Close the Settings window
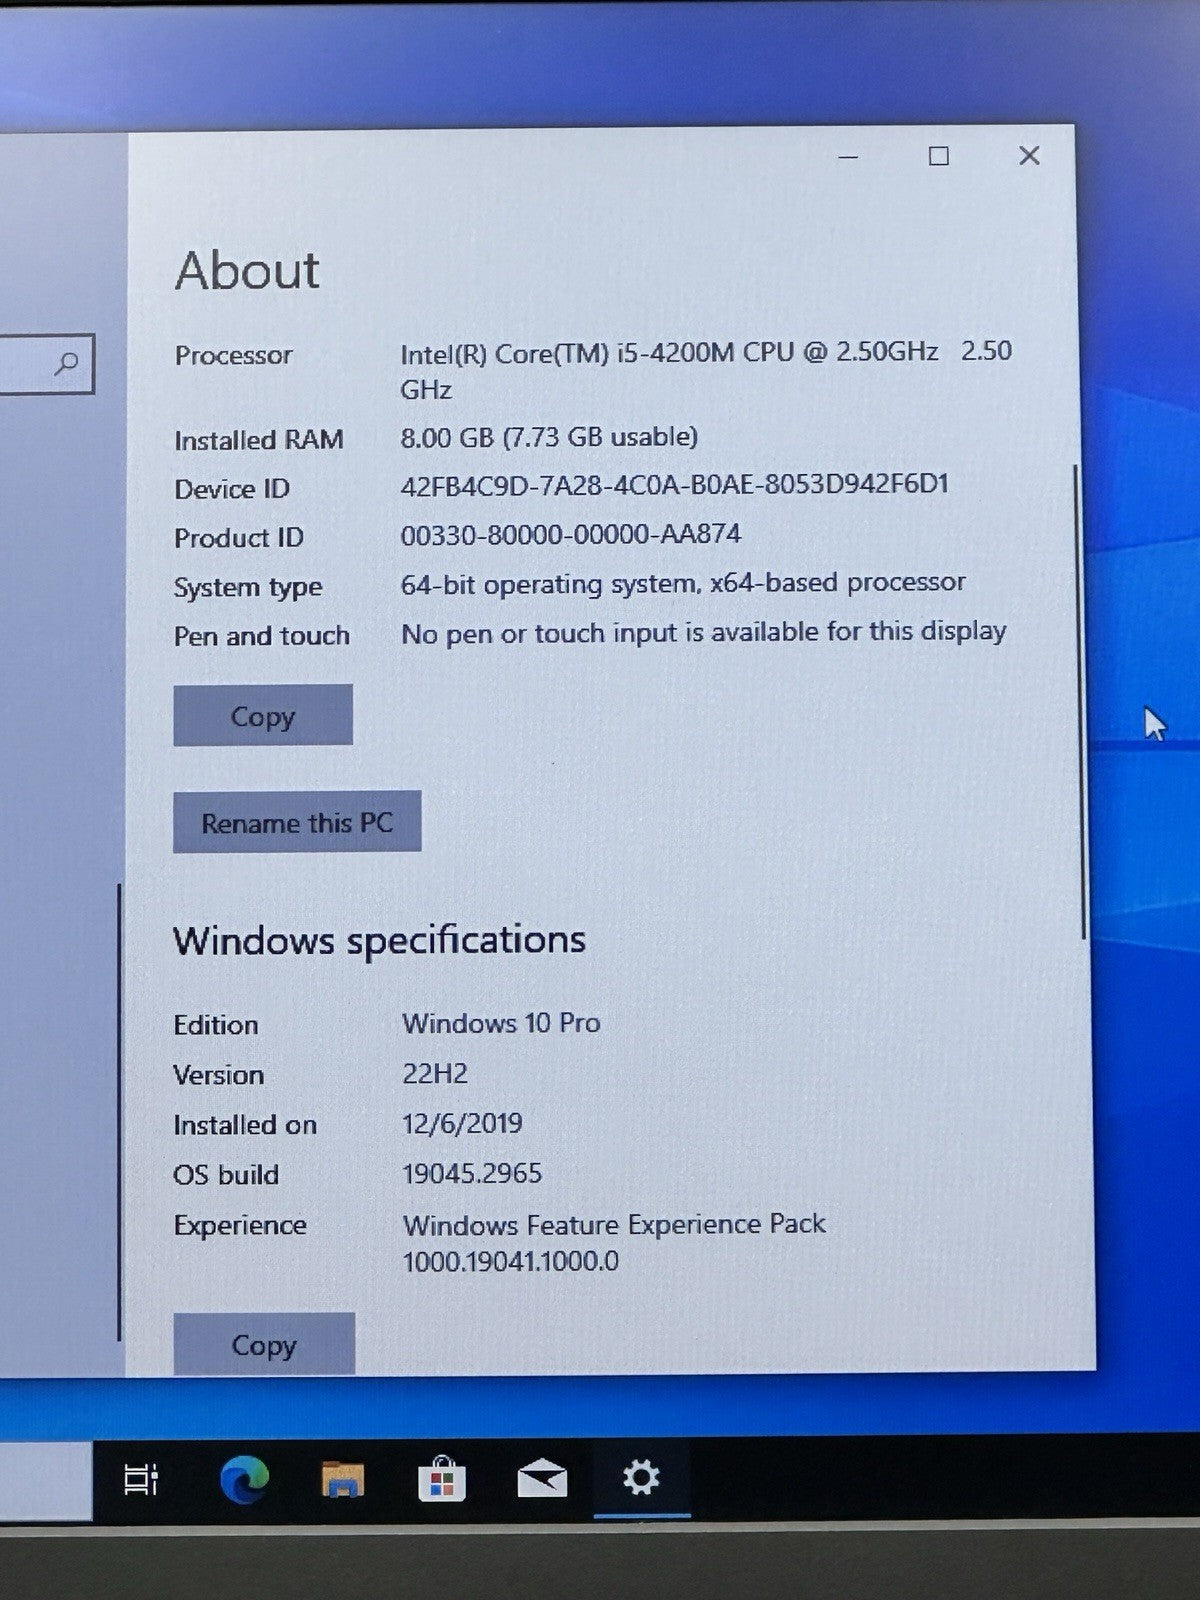This screenshot has width=1200, height=1600. (1029, 155)
